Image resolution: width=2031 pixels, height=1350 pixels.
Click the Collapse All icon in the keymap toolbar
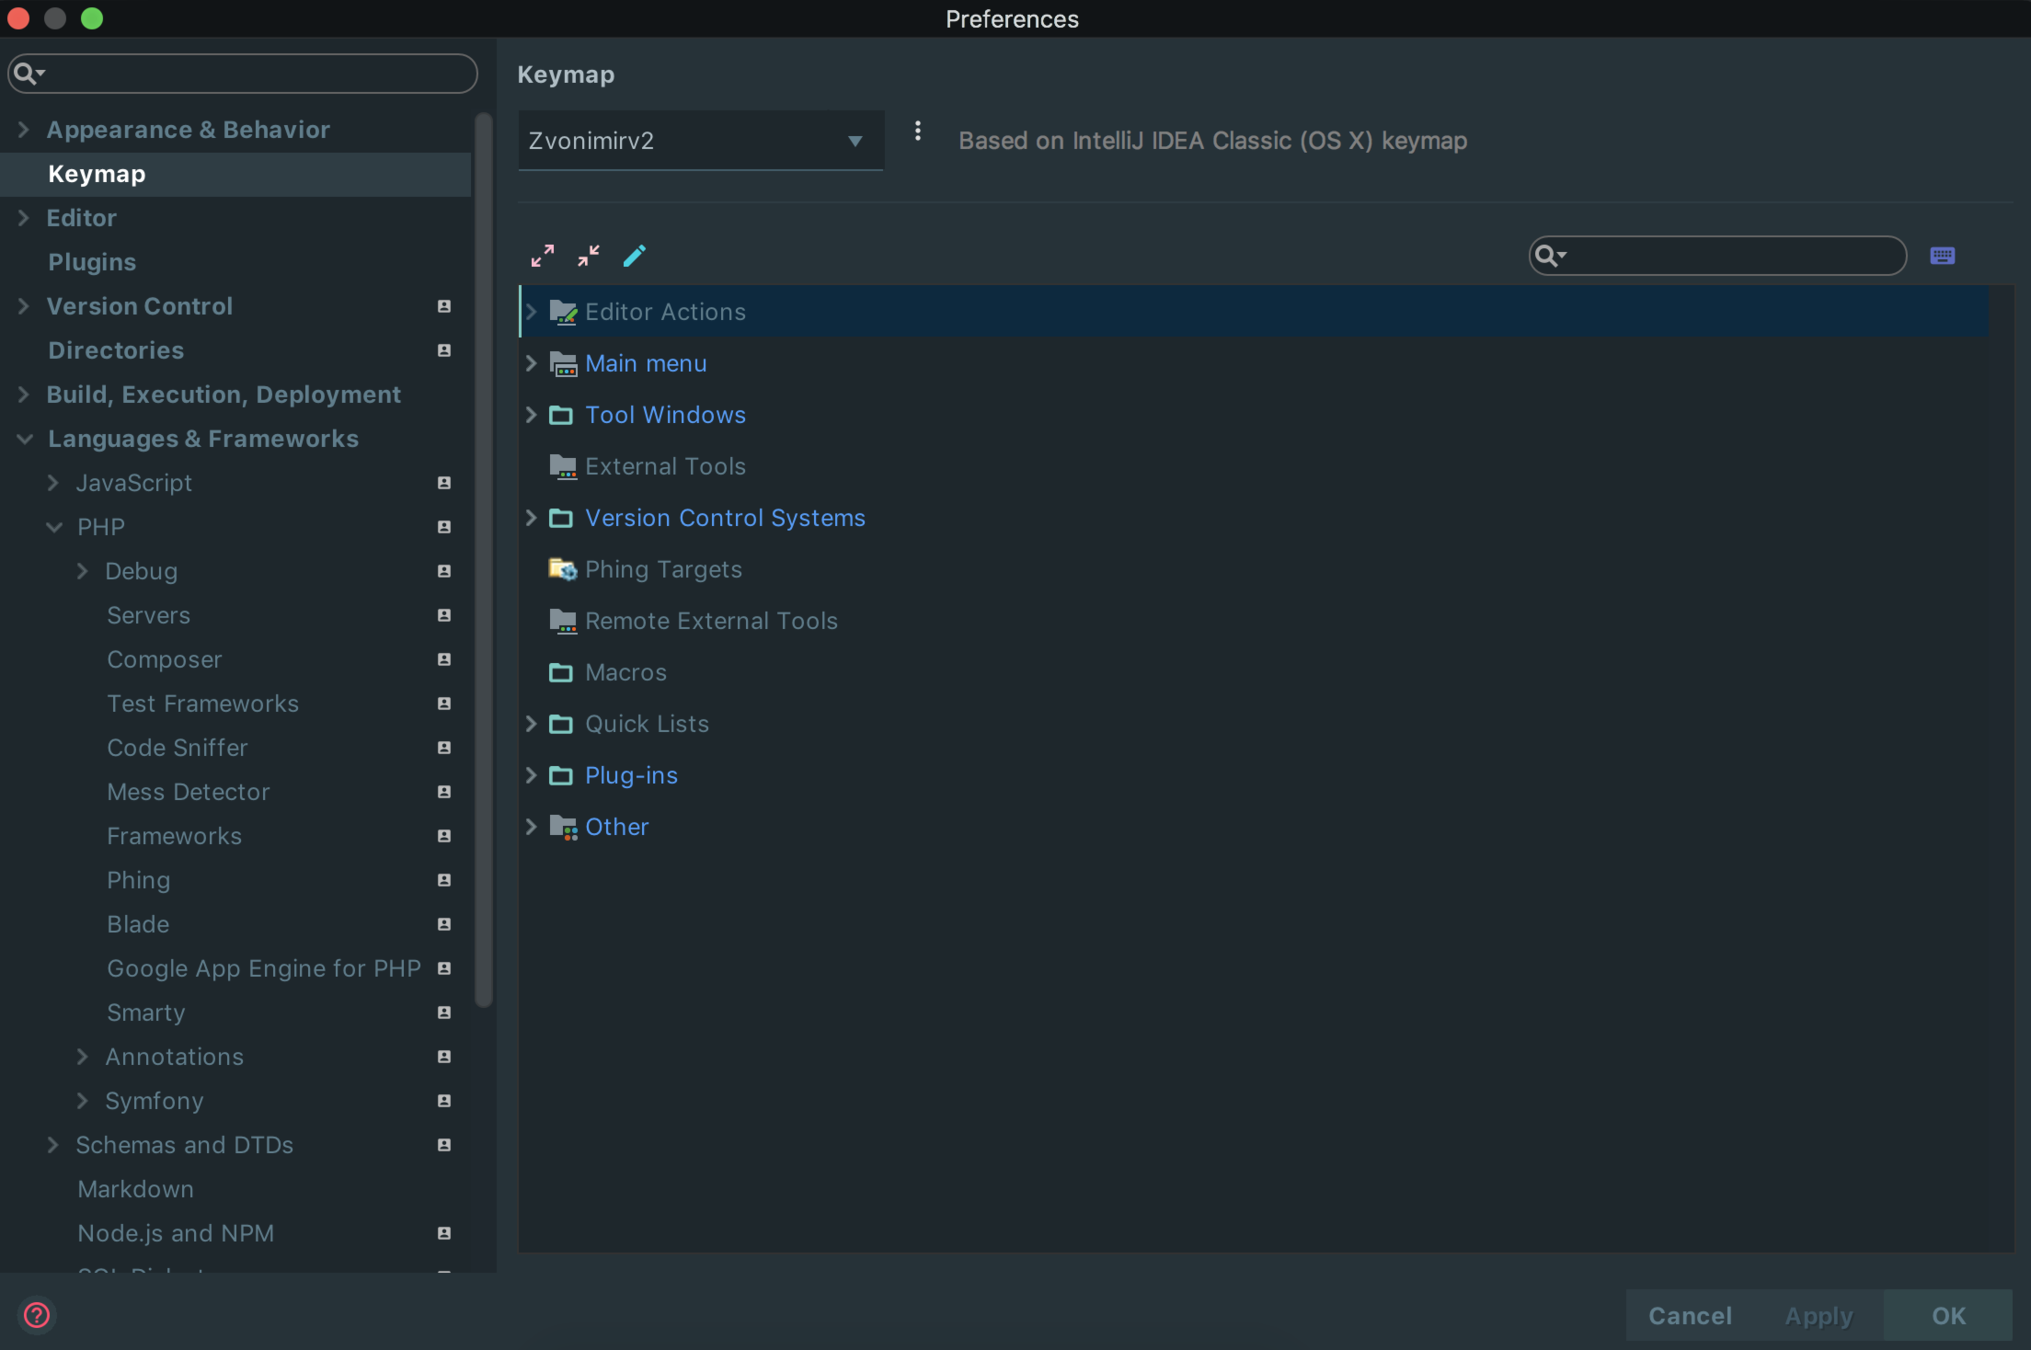pos(588,256)
